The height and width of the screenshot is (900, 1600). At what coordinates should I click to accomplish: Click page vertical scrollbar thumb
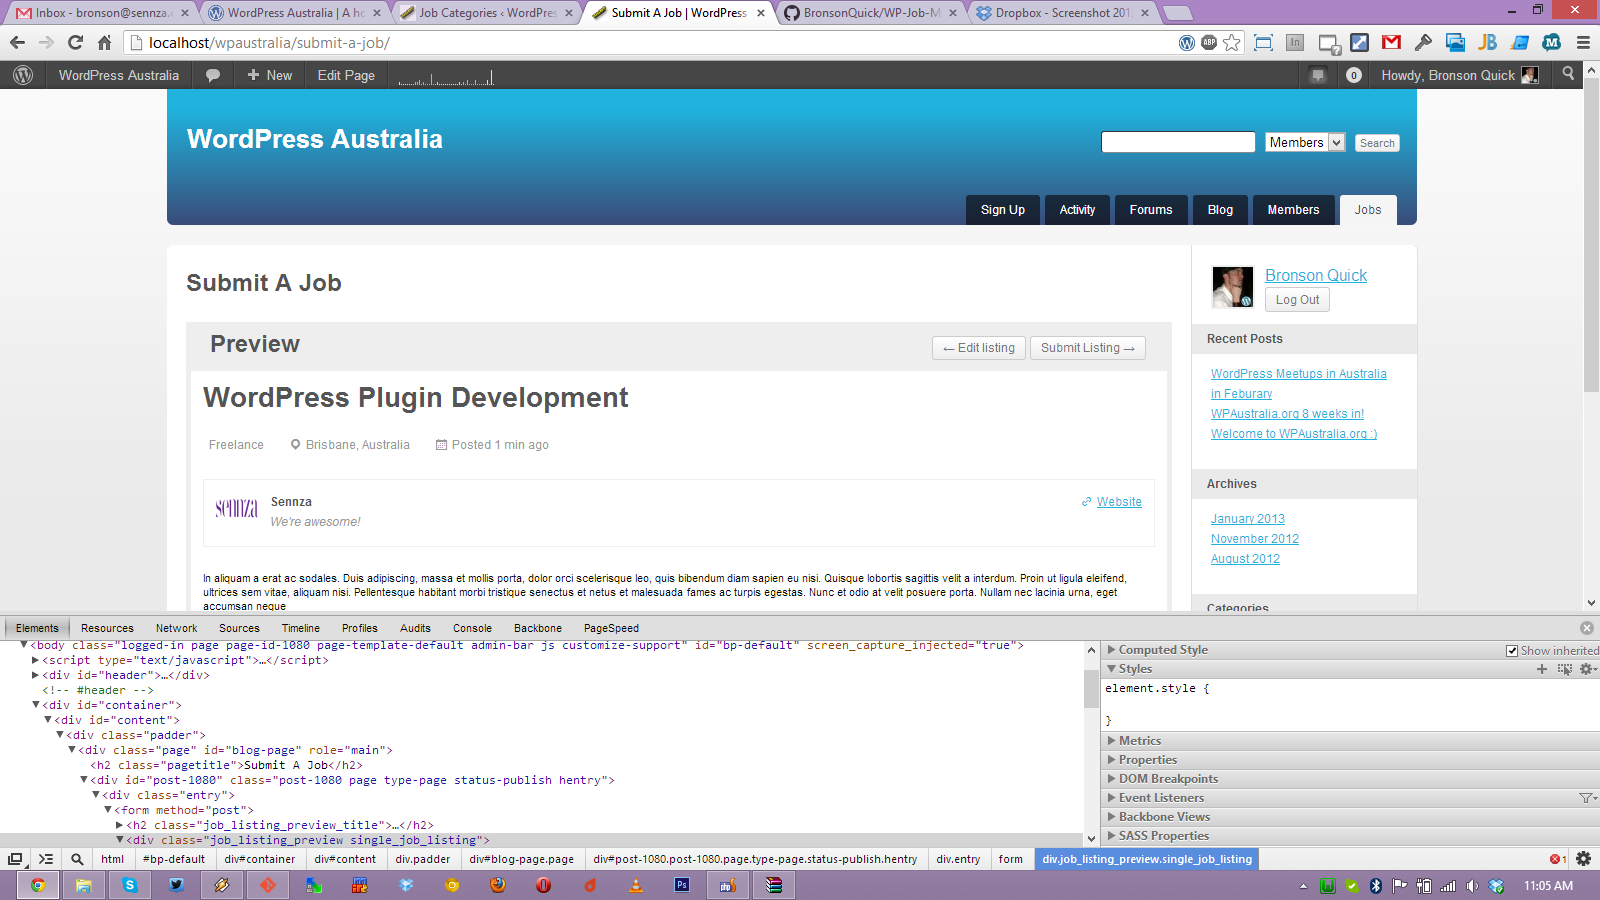coord(1591,235)
